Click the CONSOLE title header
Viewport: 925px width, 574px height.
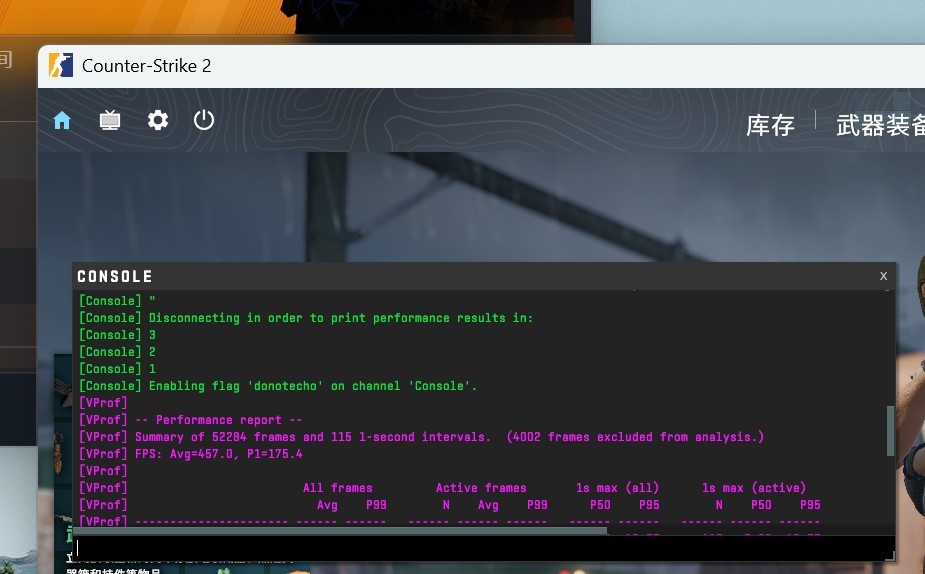[x=115, y=276]
